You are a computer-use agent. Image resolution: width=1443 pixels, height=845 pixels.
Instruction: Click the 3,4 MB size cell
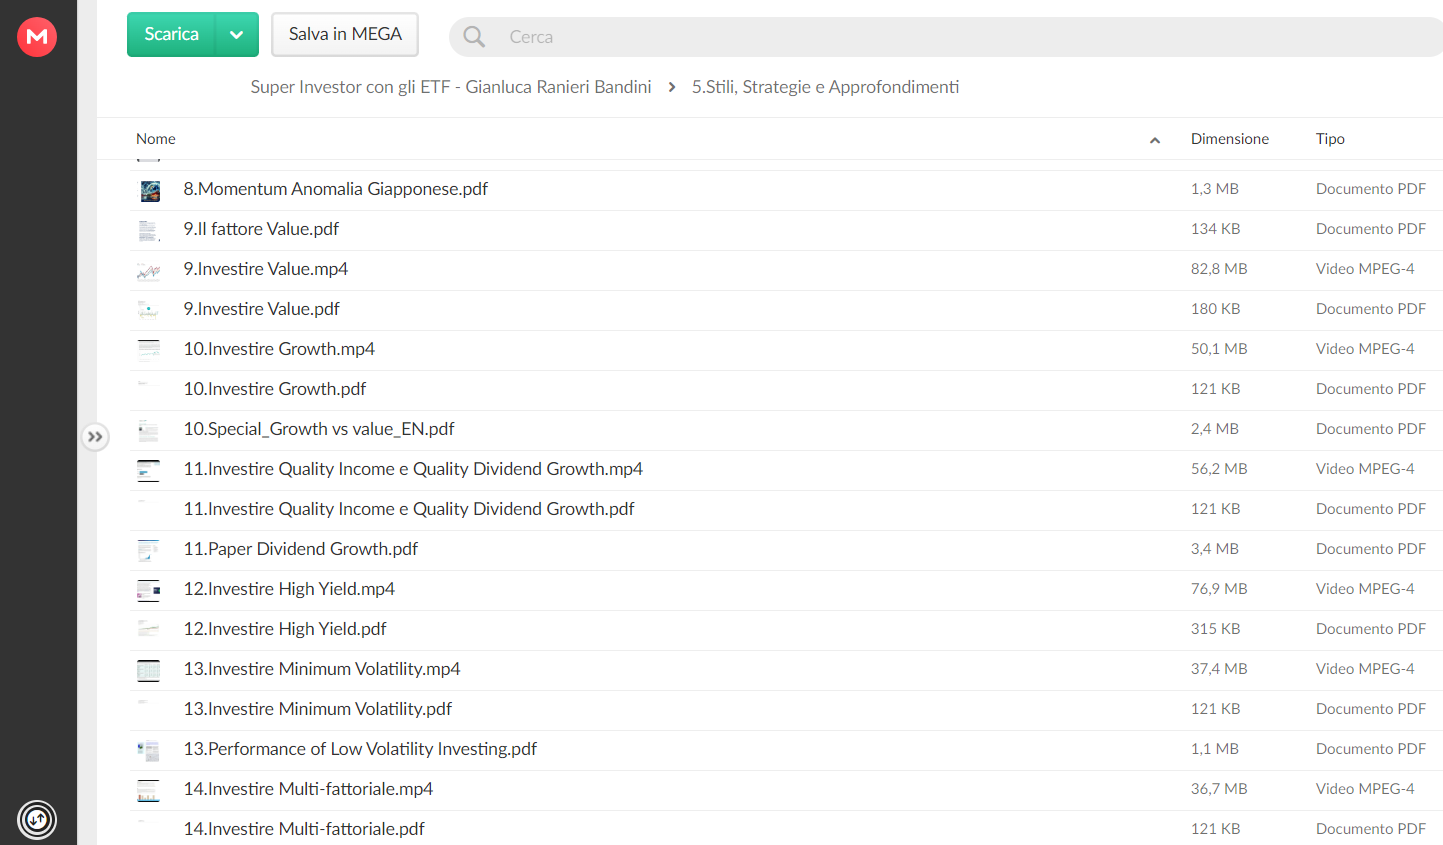[x=1214, y=549]
